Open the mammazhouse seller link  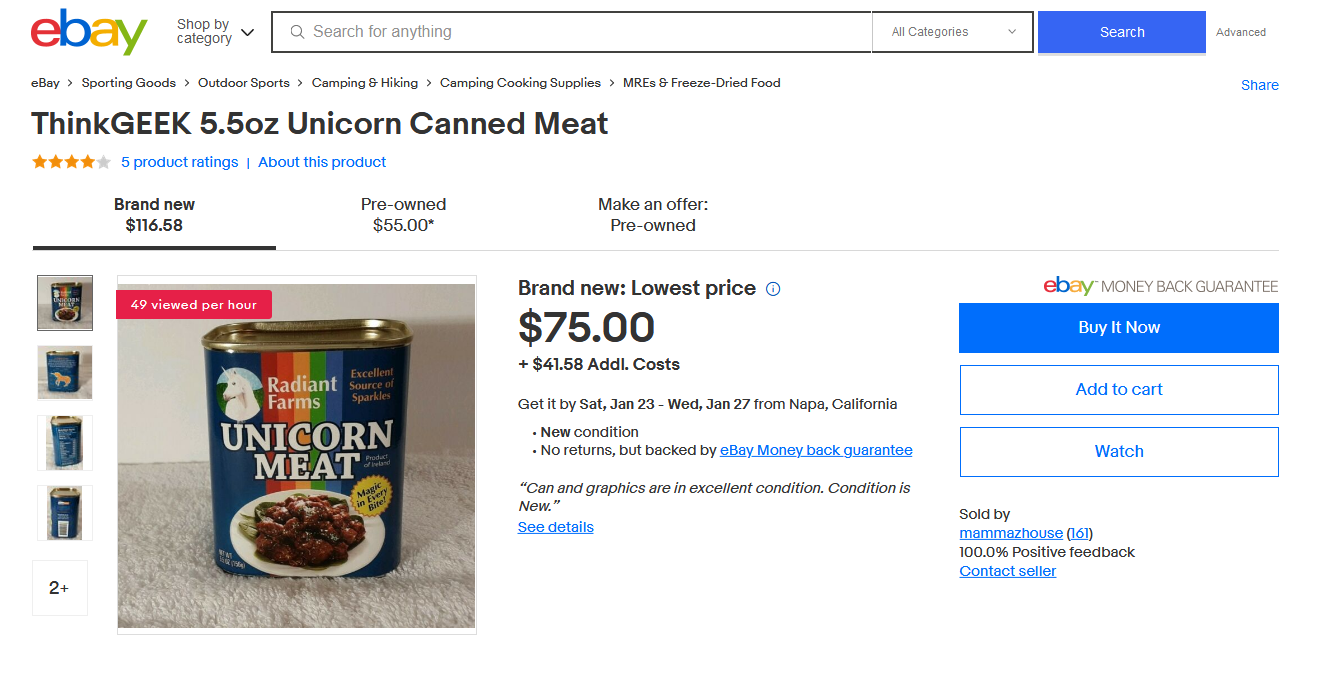[x=1010, y=533]
